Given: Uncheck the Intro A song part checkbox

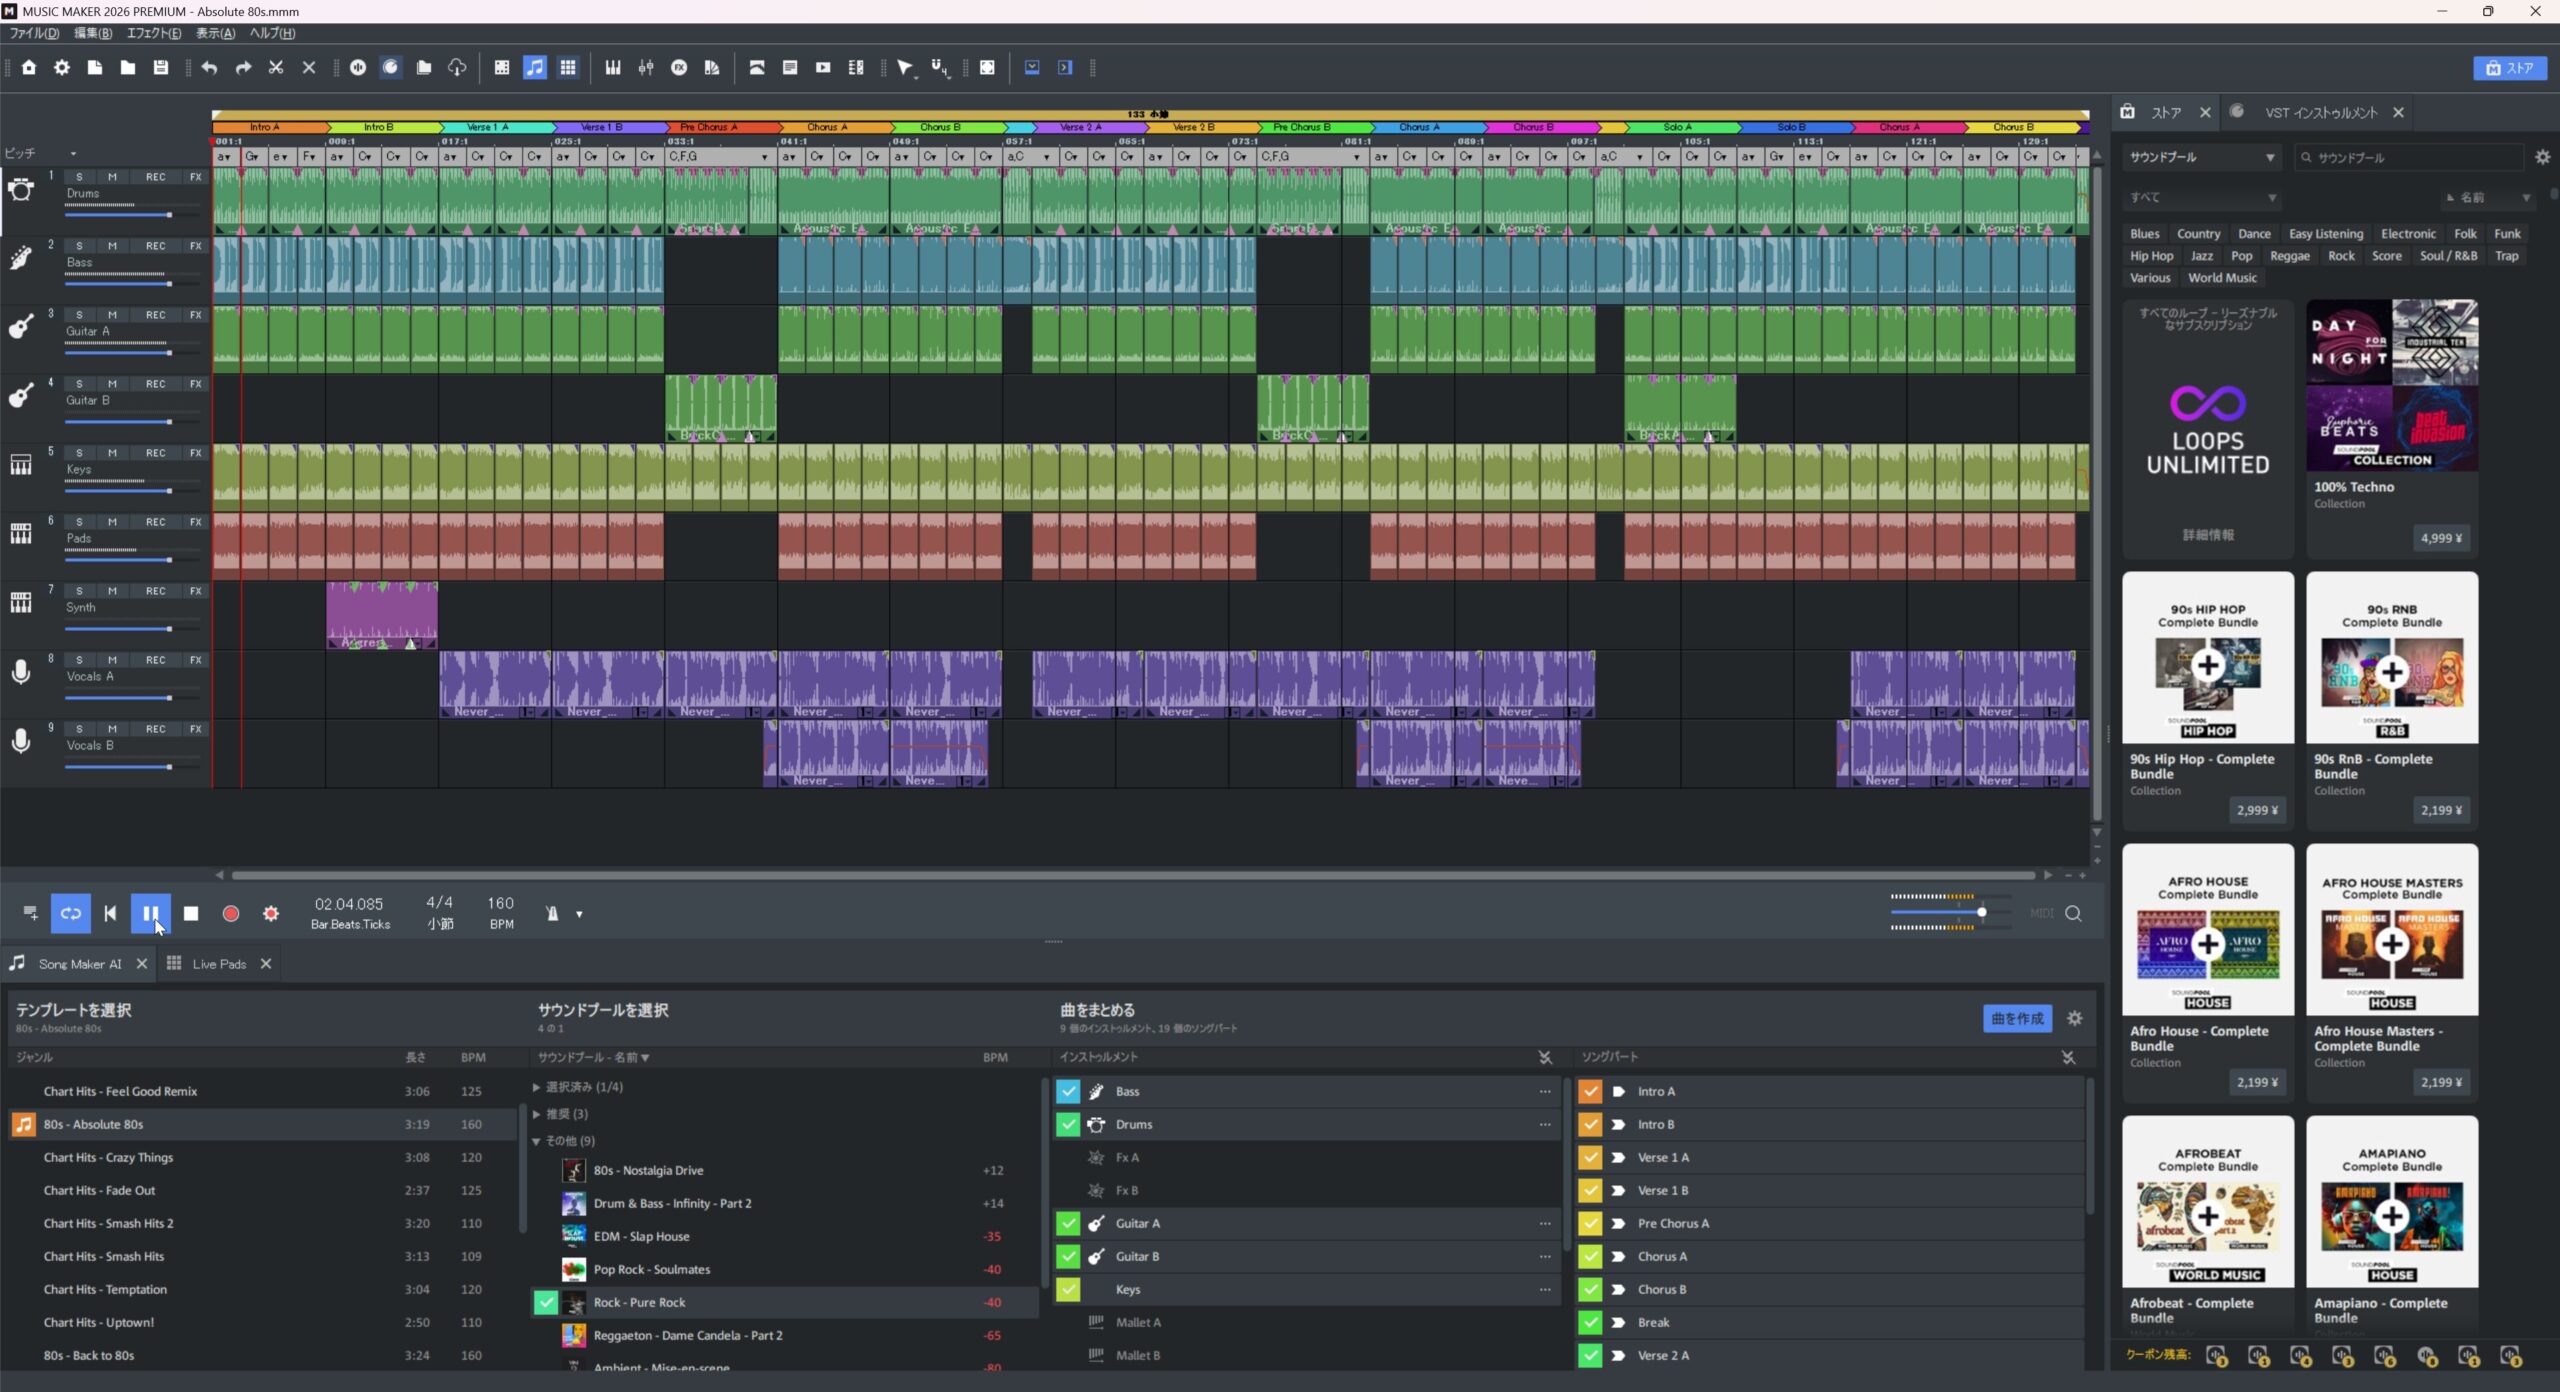Looking at the screenshot, I should 1590,1091.
